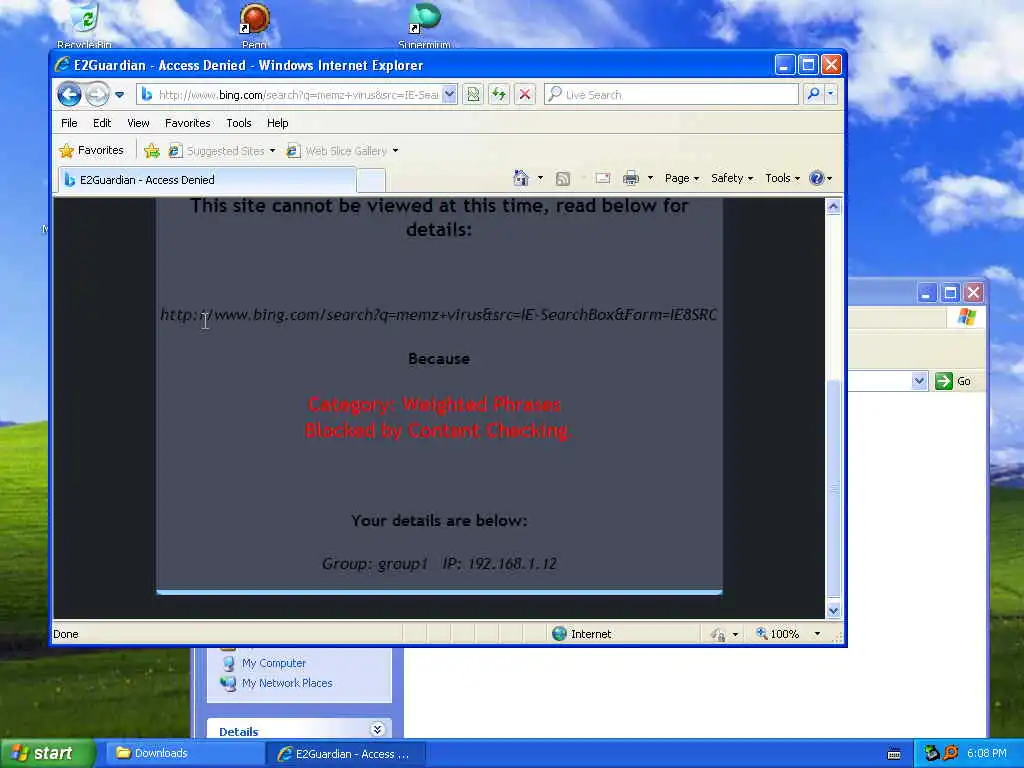Switch to E2Guardian taskbar button
The image size is (1024, 768).
pos(346,754)
